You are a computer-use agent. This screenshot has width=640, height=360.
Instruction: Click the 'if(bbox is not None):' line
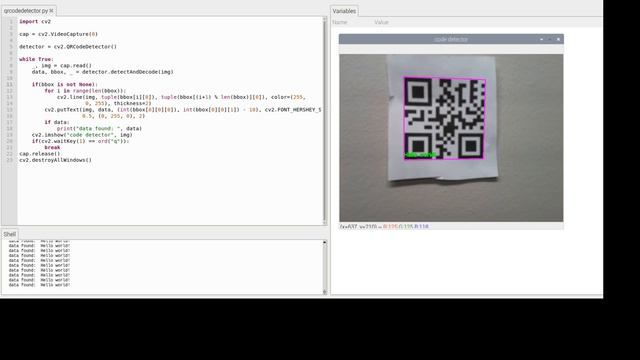[x=64, y=84]
